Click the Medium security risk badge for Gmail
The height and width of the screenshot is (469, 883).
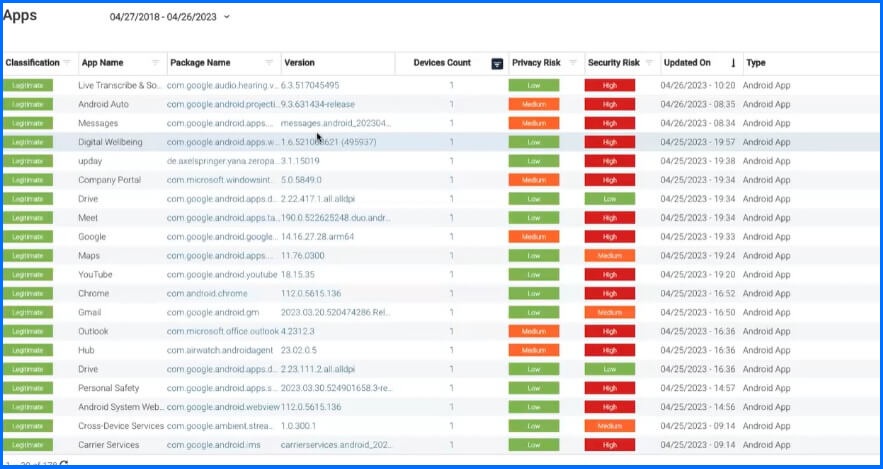[x=610, y=312]
